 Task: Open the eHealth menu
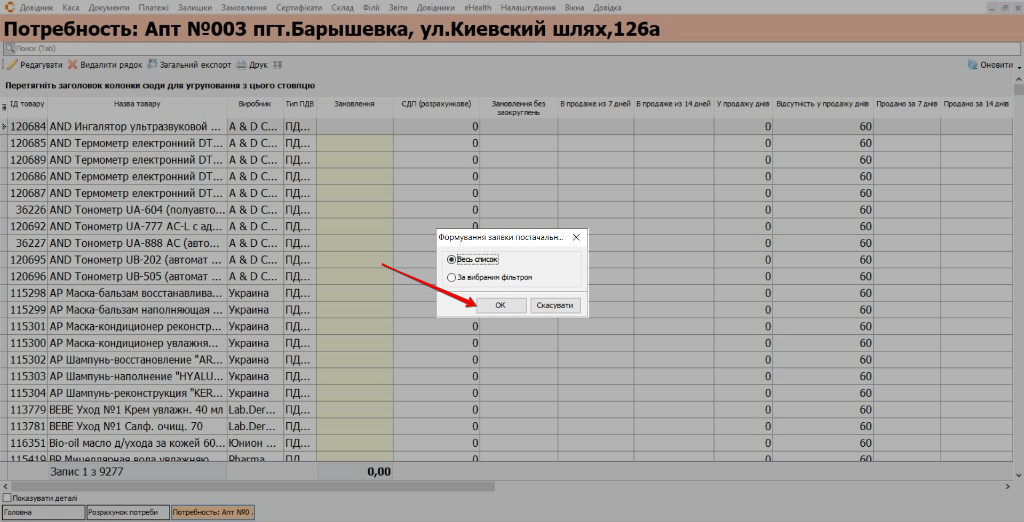(478, 7)
